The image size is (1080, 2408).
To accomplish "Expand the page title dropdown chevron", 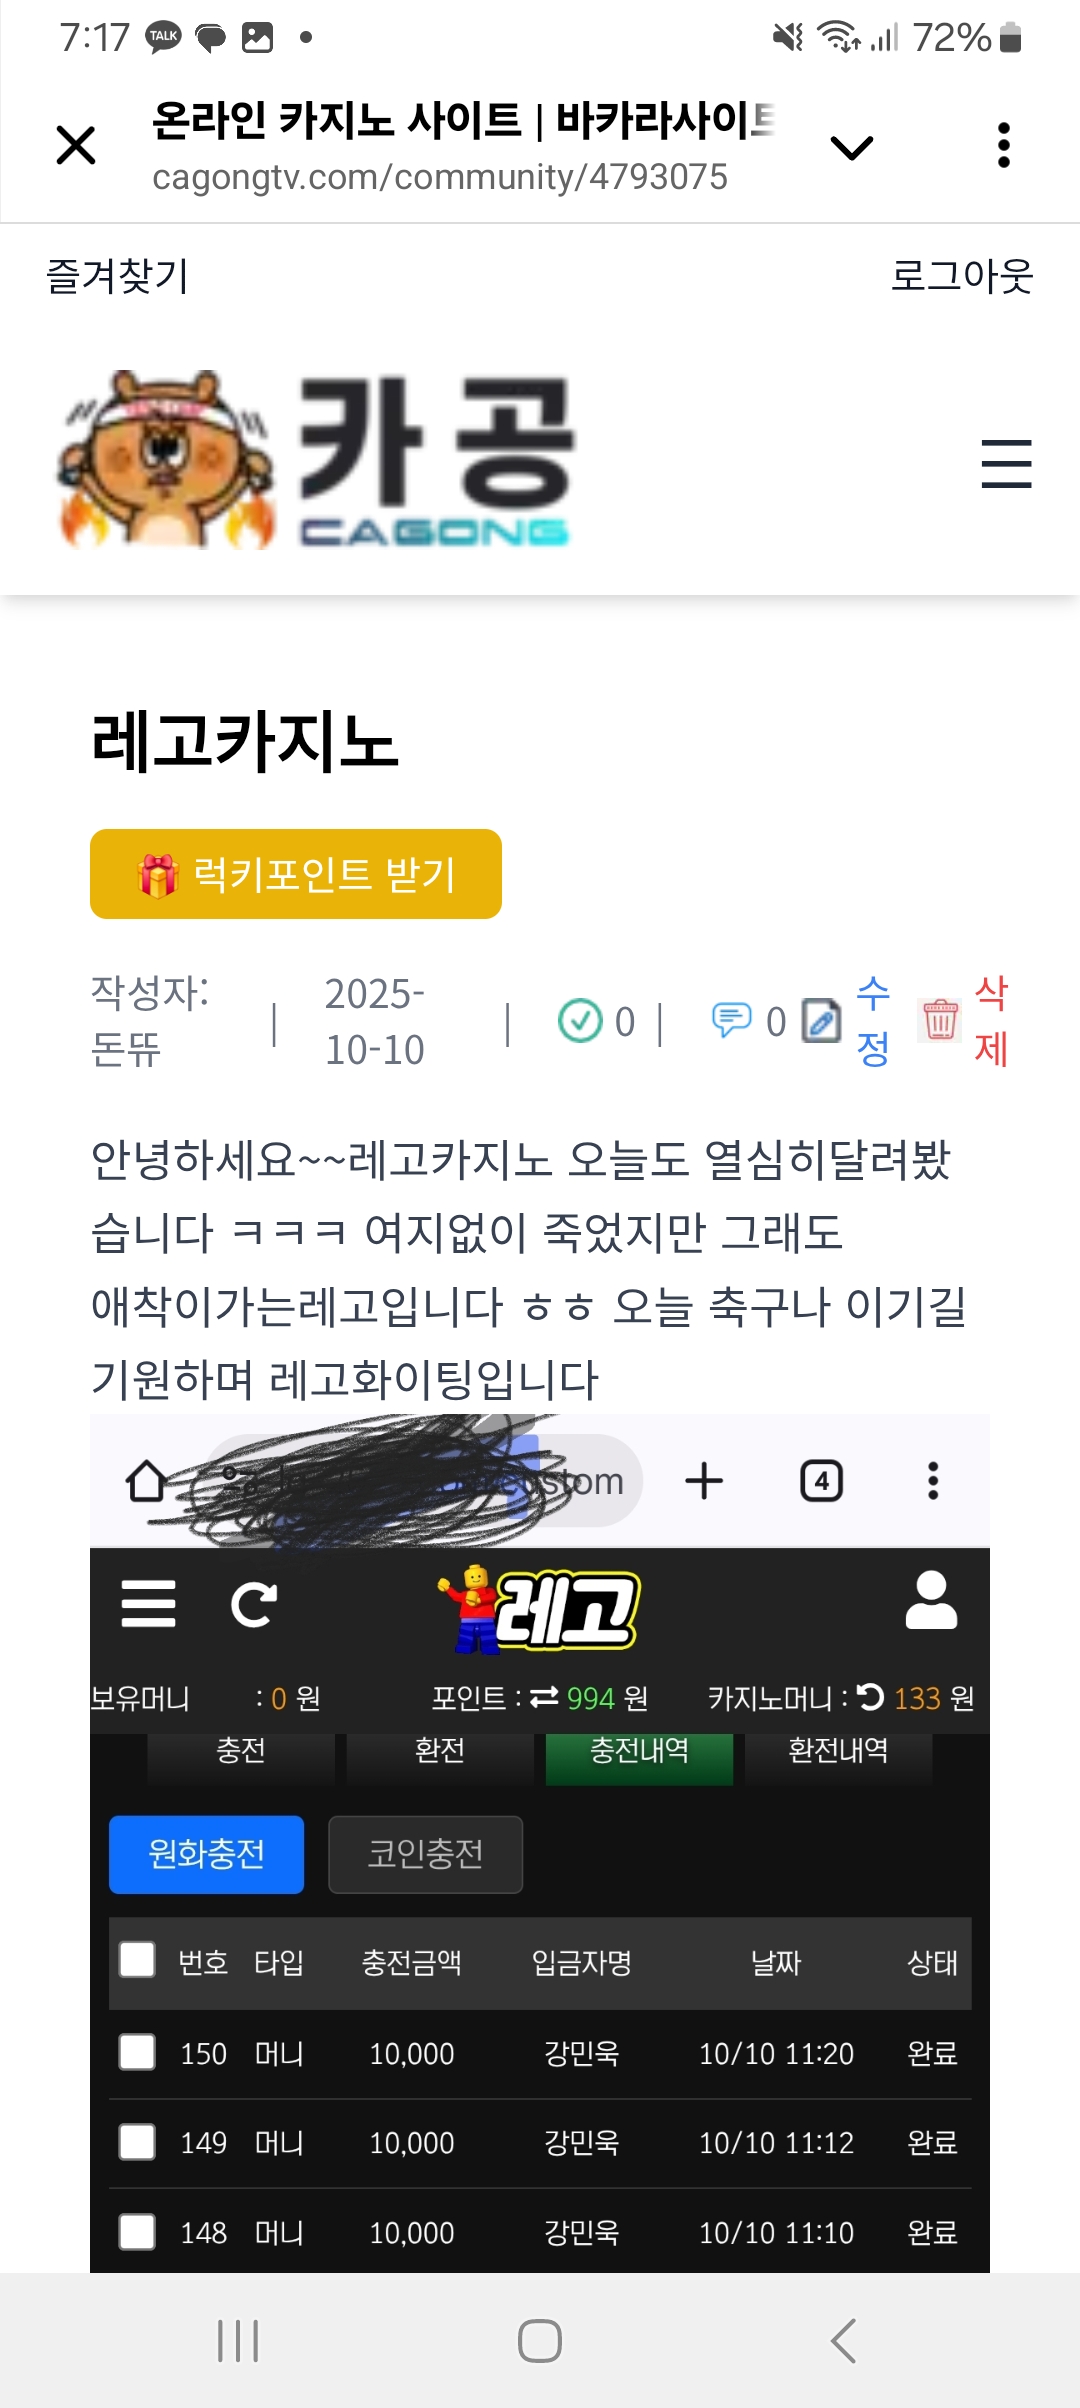I will click(852, 148).
